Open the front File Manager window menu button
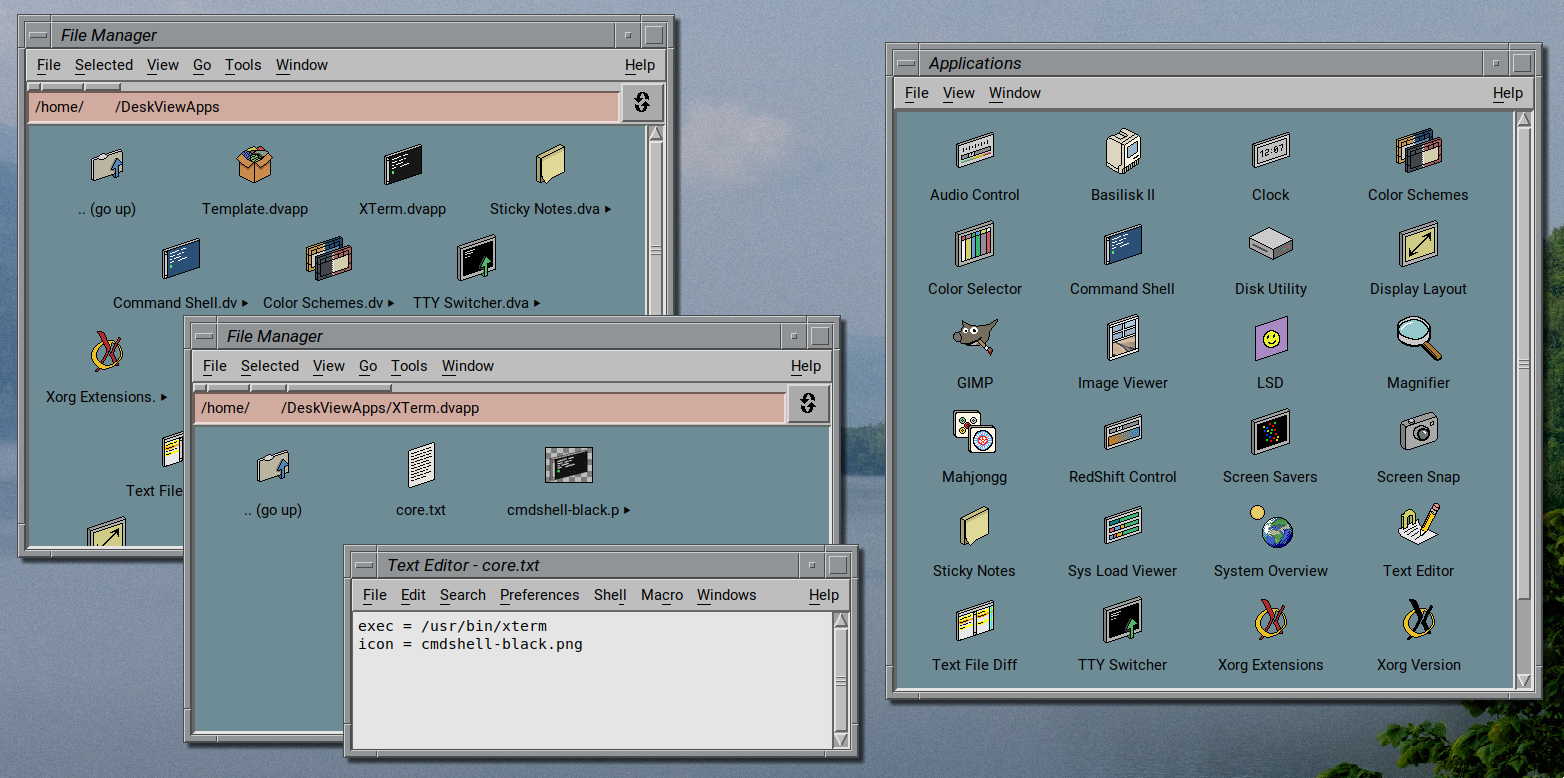The image size is (1564, 778). [x=204, y=336]
